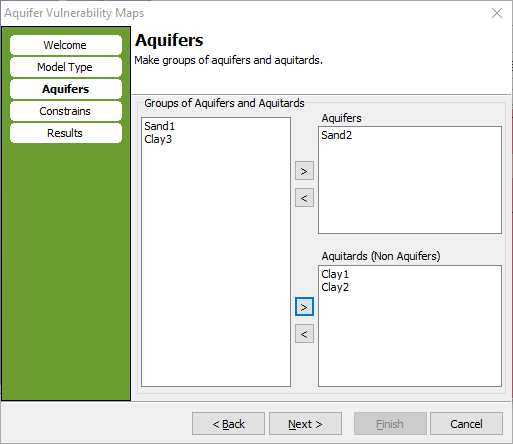This screenshot has height=444, width=513.
Task: Remove selected item from Aquifers list
Action: click(304, 198)
